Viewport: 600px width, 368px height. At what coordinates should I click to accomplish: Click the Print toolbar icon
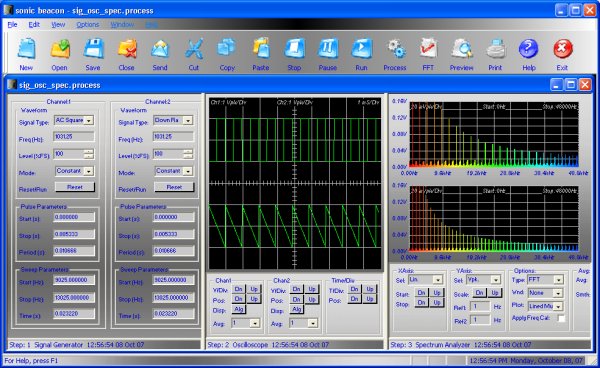pos(495,49)
